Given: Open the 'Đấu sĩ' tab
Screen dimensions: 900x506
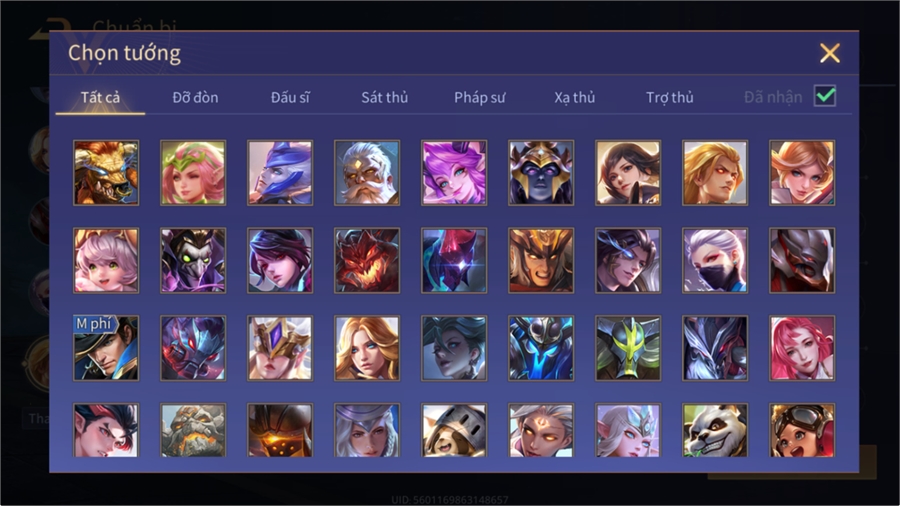Looking at the screenshot, I should click(290, 98).
